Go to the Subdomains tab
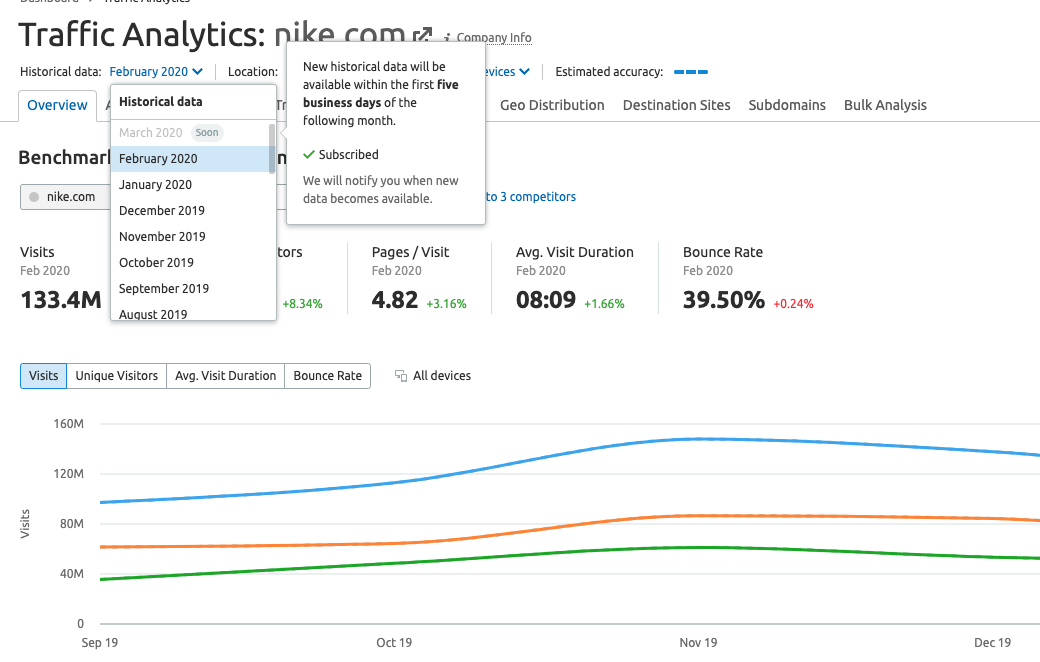The height and width of the screenshot is (662, 1040). click(787, 105)
